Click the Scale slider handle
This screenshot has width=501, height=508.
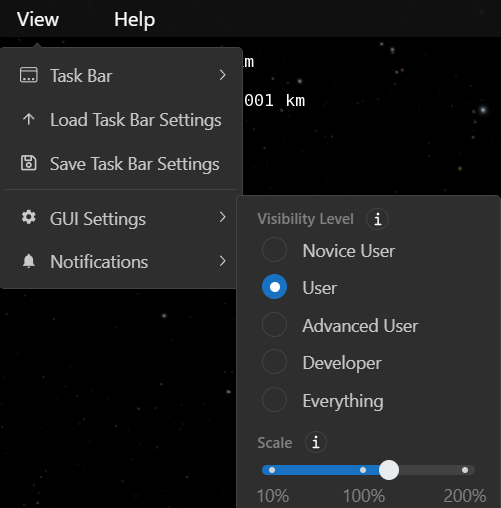pos(389,470)
